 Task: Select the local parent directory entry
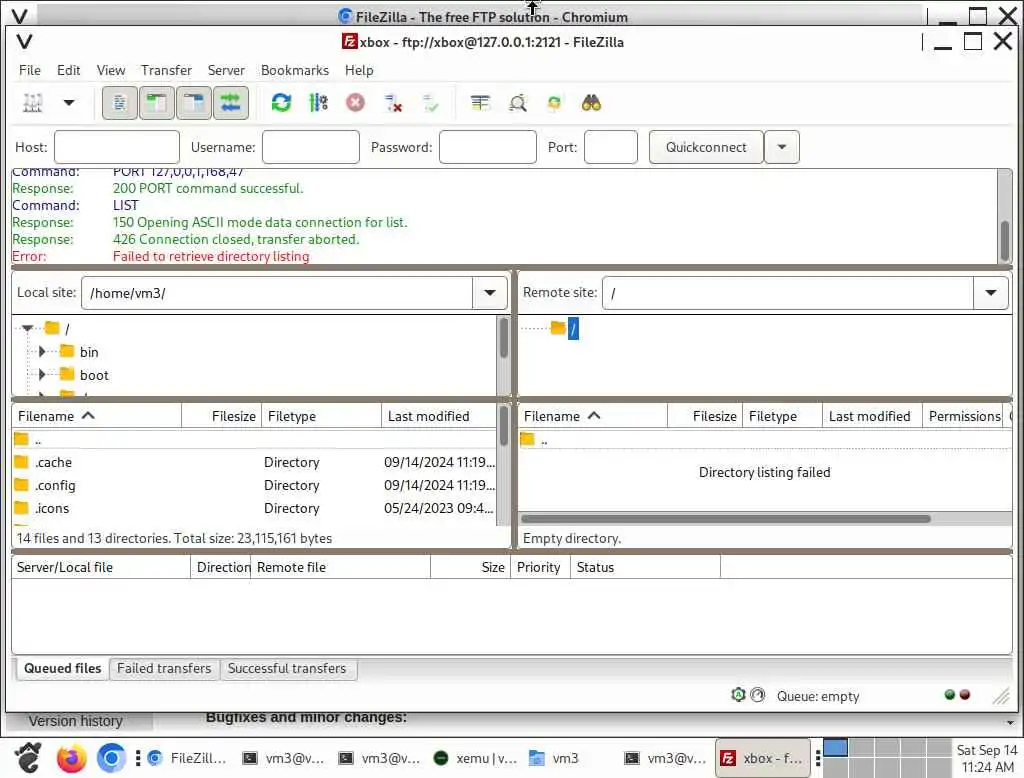click(x=254, y=440)
